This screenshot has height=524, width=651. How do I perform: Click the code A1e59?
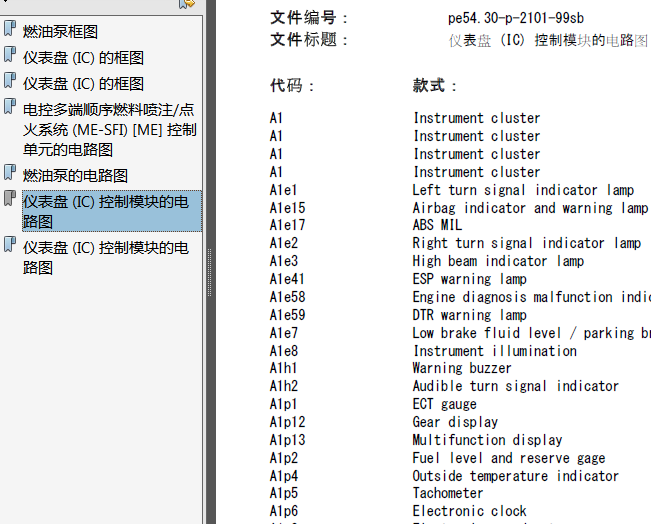[x=287, y=315]
